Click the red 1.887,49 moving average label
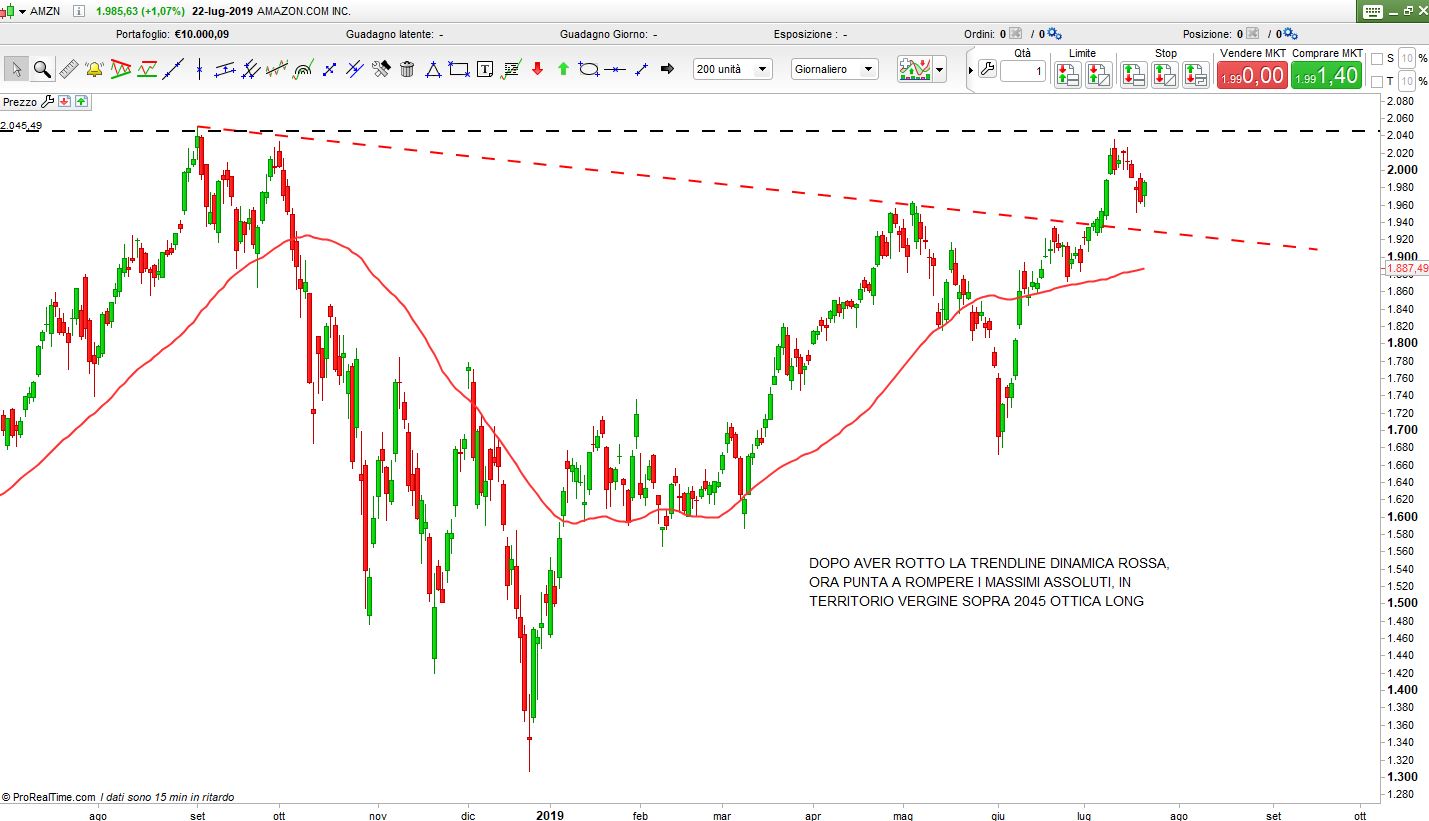Viewport: 1429px width, 821px height. (x=1406, y=268)
